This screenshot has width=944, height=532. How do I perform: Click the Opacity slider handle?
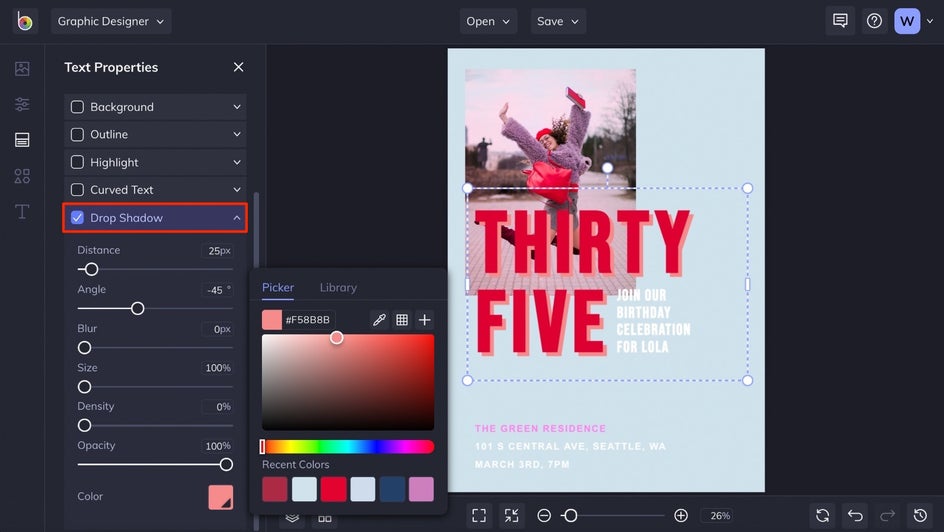click(226, 465)
